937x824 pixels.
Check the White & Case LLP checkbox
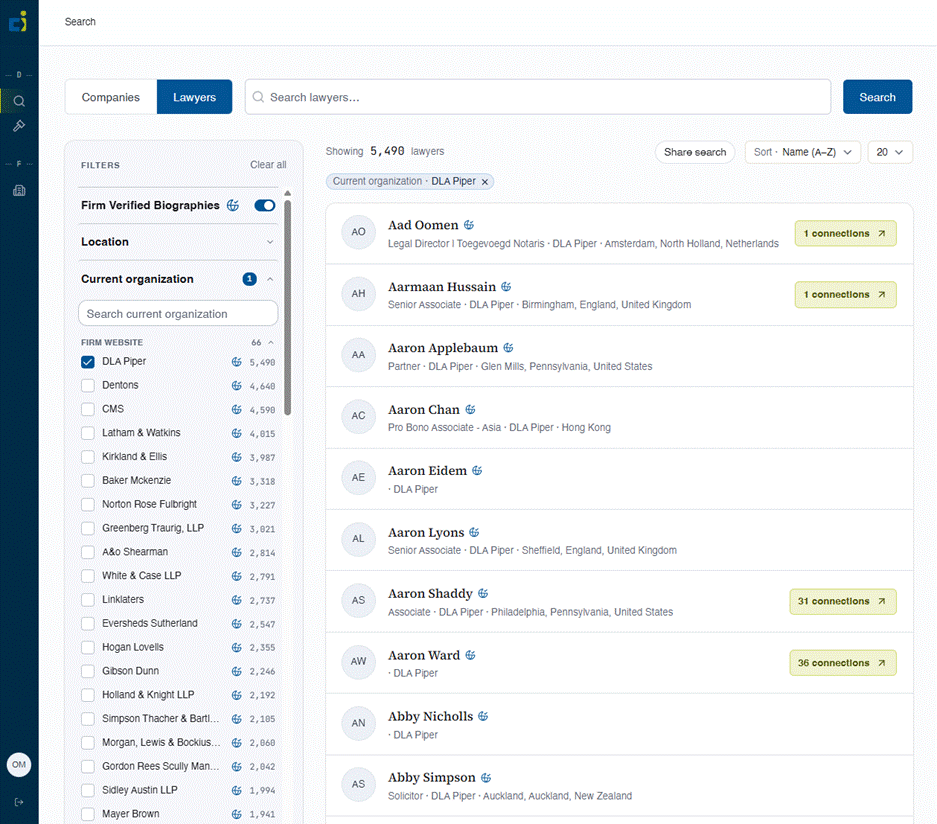pyautogui.click(x=88, y=576)
